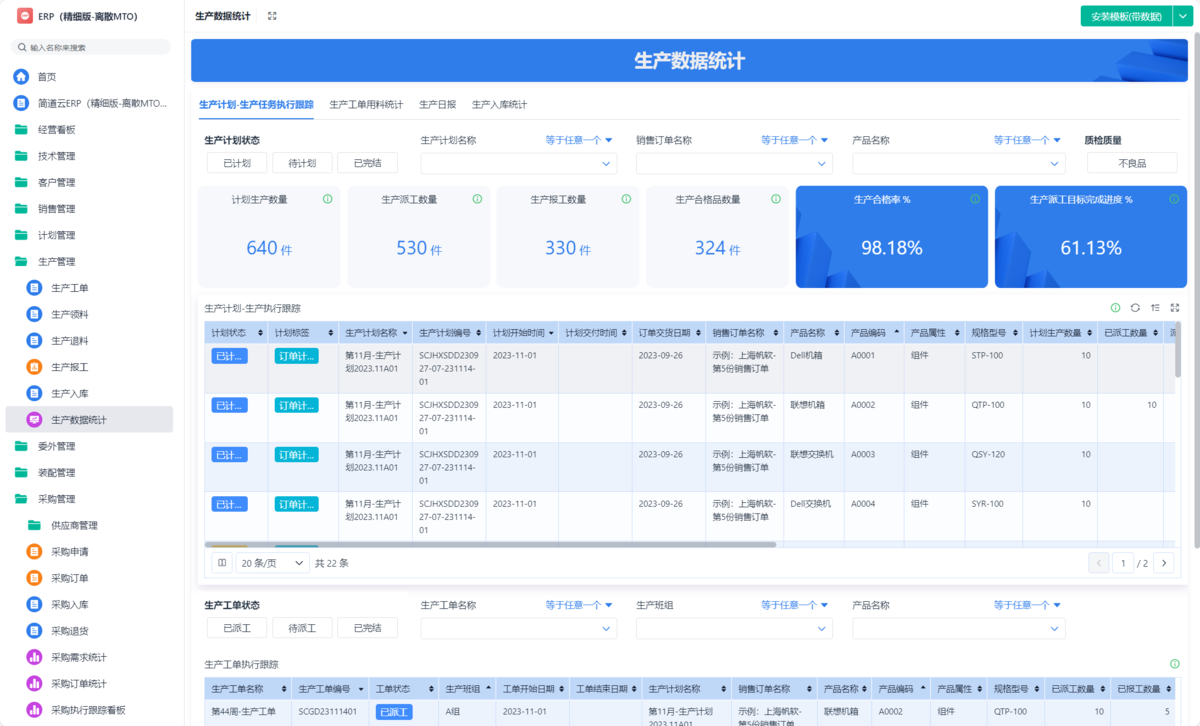This screenshot has height=726, width=1200.
Task: Open the 20 条/页 page size dropdown
Action: [273, 563]
